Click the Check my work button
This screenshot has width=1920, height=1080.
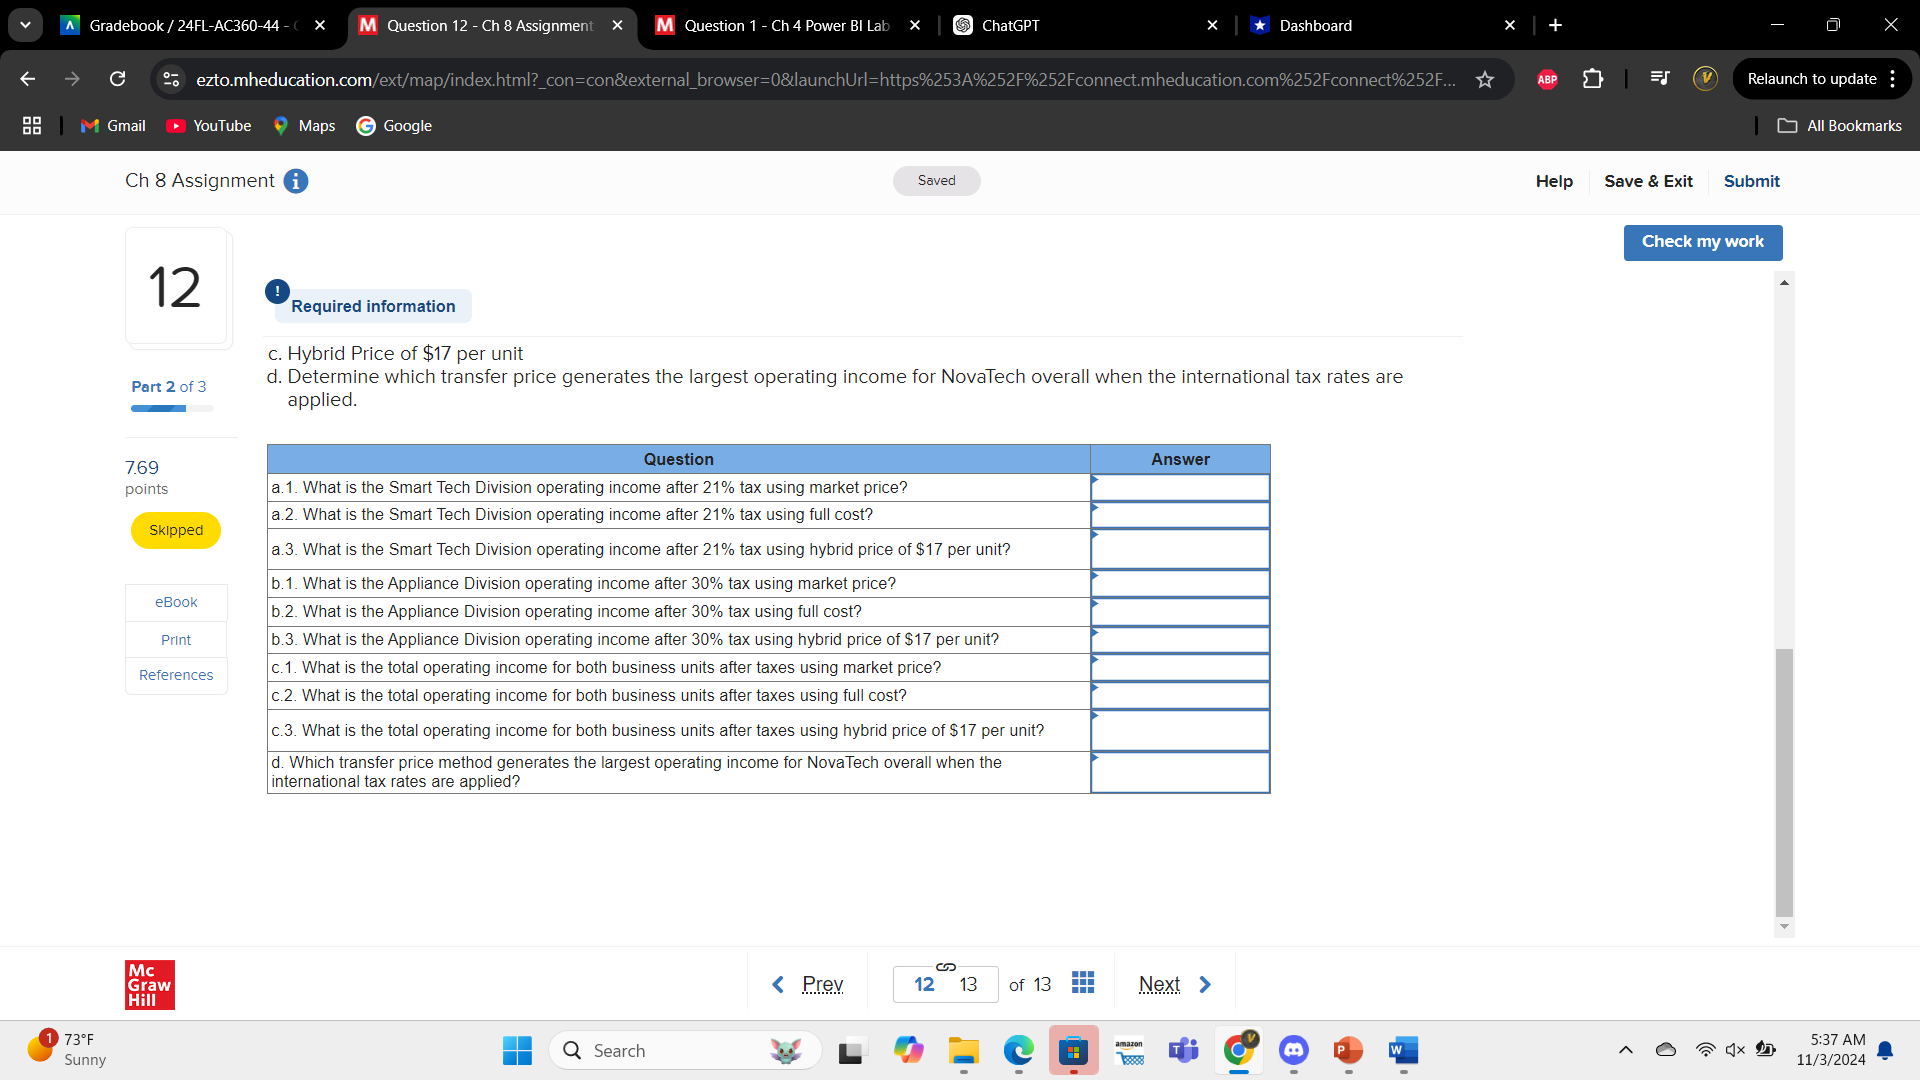tap(1702, 242)
